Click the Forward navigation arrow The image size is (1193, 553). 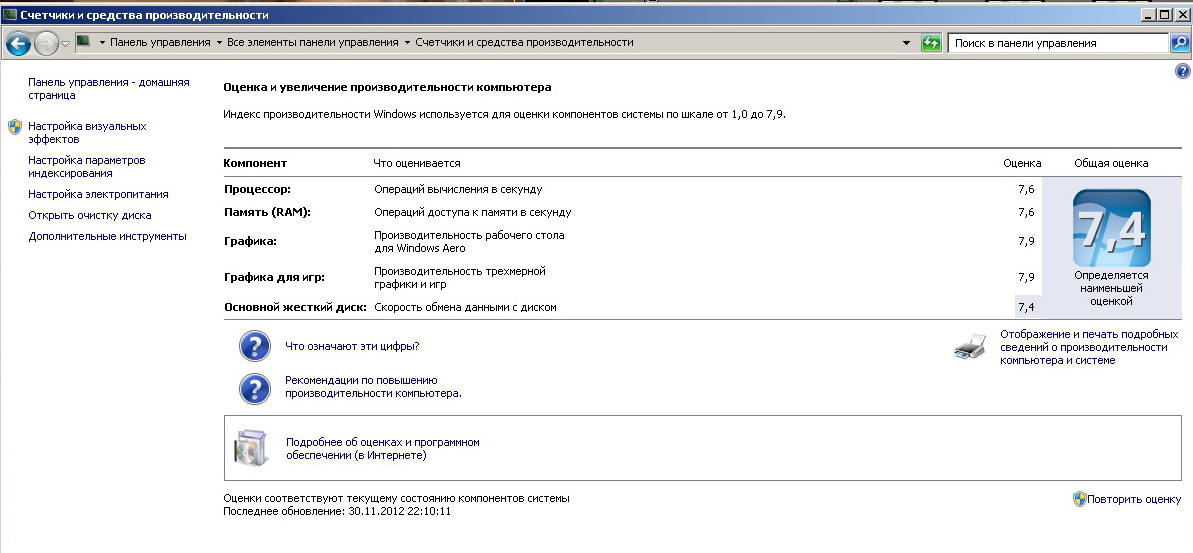point(46,43)
